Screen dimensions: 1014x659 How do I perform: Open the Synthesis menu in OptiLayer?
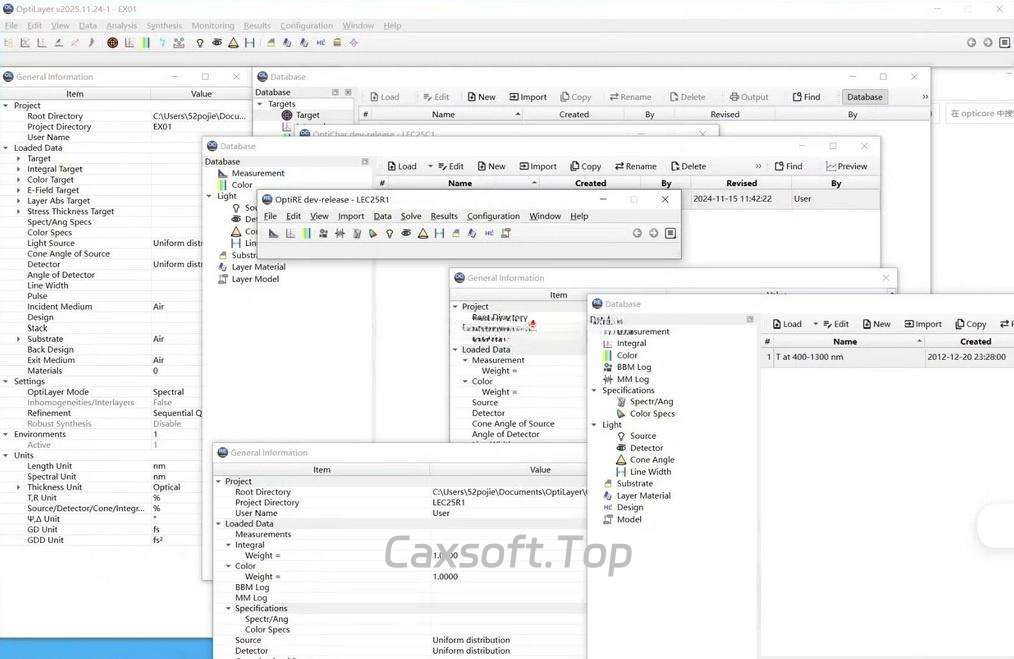pyautogui.click(x=164, y=26)
